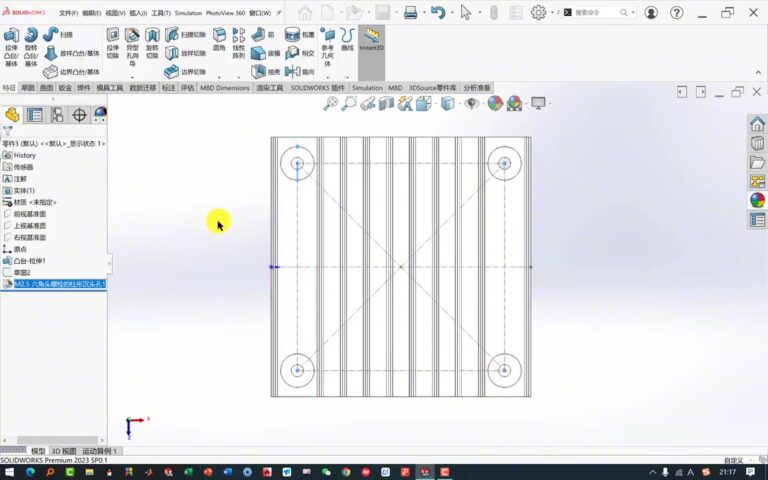Click the Section View icon
Image resolution: width=768 pixels, height=480 pixels.
[386, 103]
